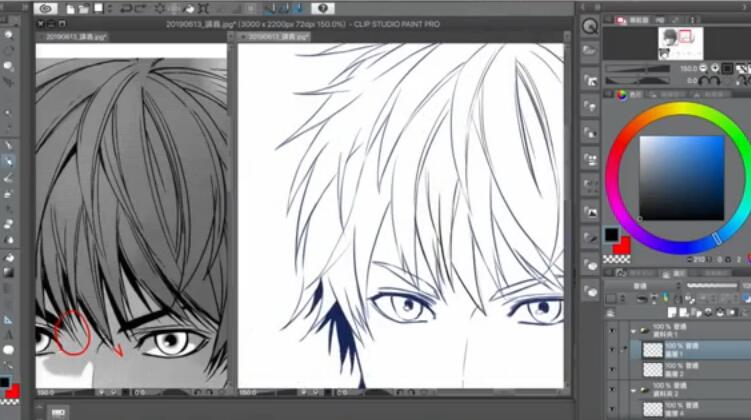Toggle visibility of the highlighted Layer 1
This screenshot has height=420, width=751.
point(612,350)
